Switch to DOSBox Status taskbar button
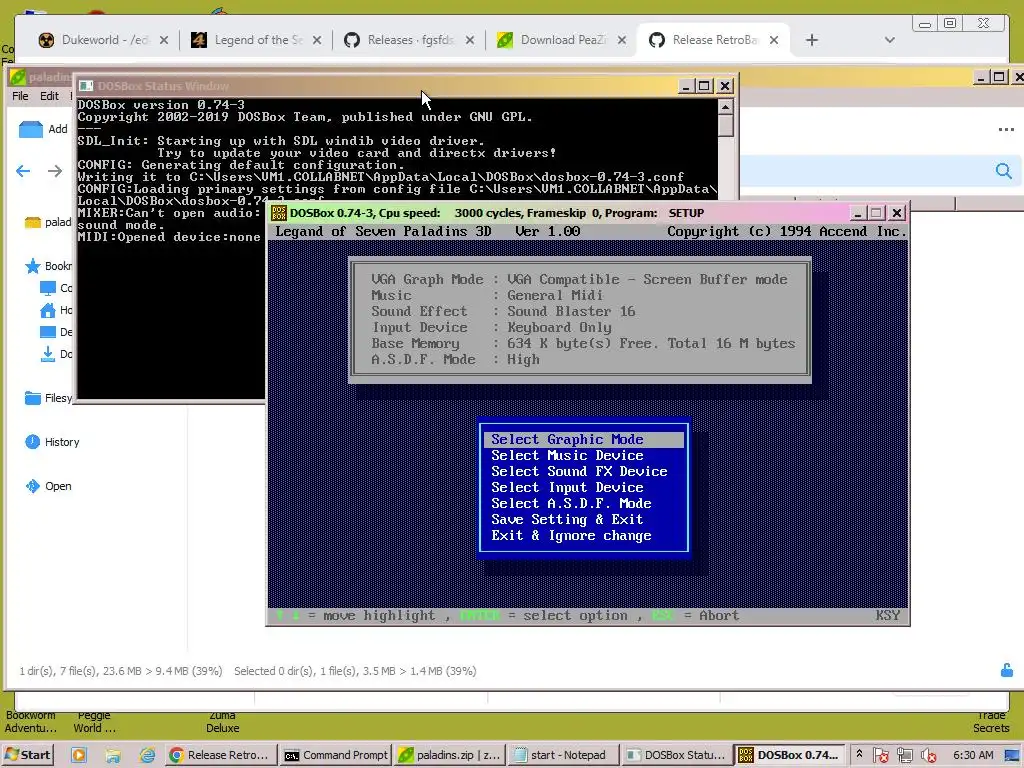 [x=676, y=755]
